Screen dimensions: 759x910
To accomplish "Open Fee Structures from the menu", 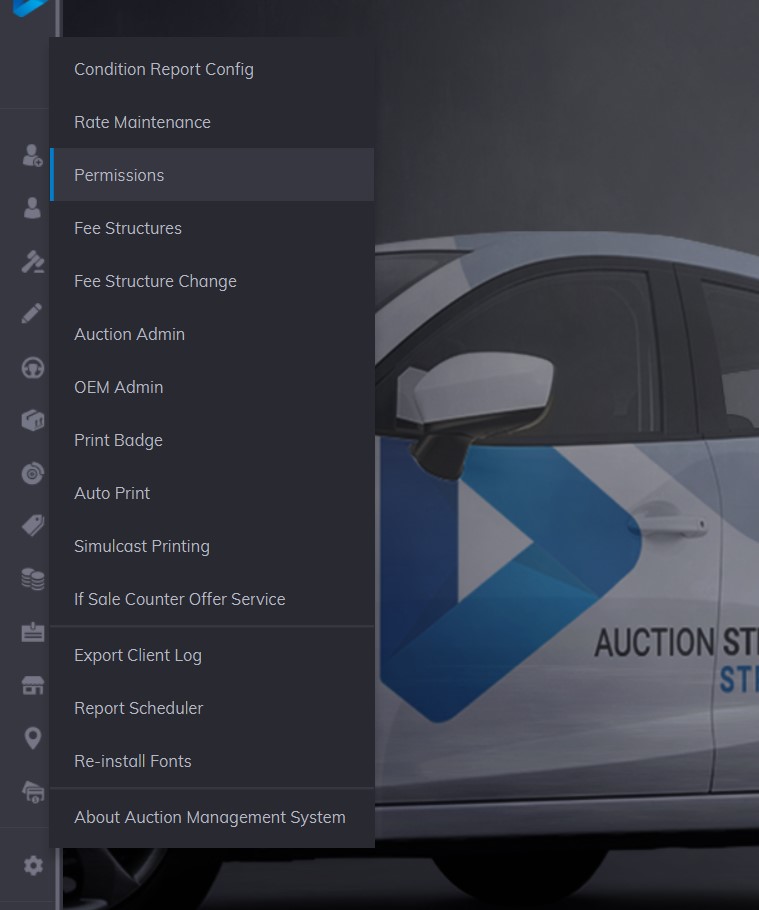I will [128, 228].
